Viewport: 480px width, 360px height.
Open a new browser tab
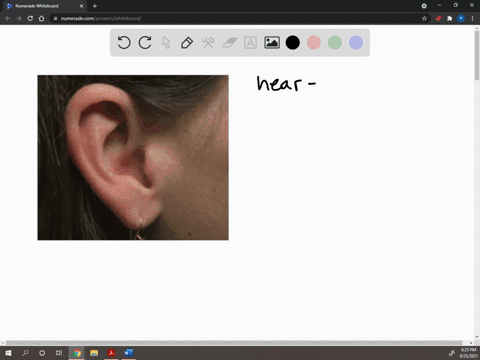pyautogui.click(x=95, y=6)
